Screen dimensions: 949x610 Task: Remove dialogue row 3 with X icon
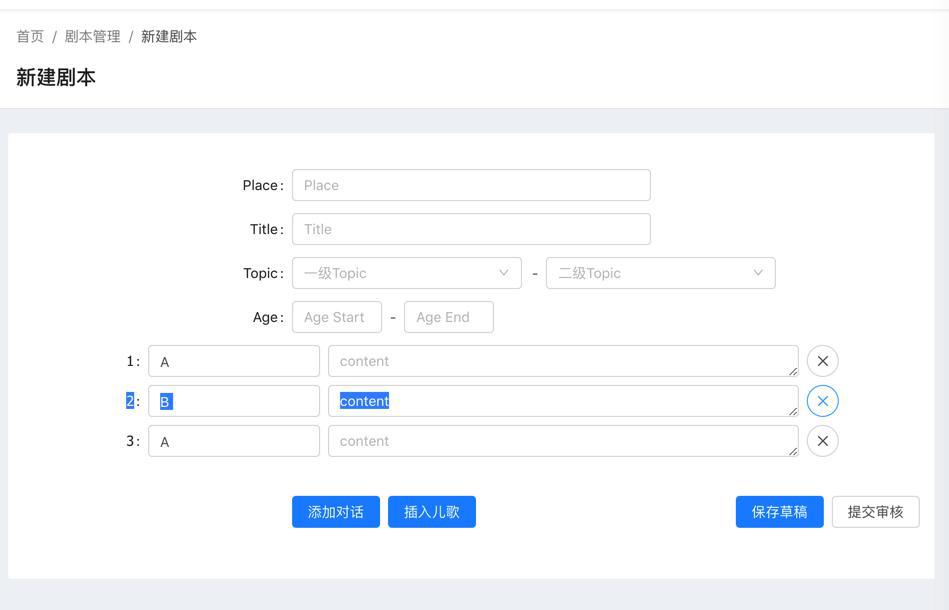pyautogui.click(x=822, y=441)
